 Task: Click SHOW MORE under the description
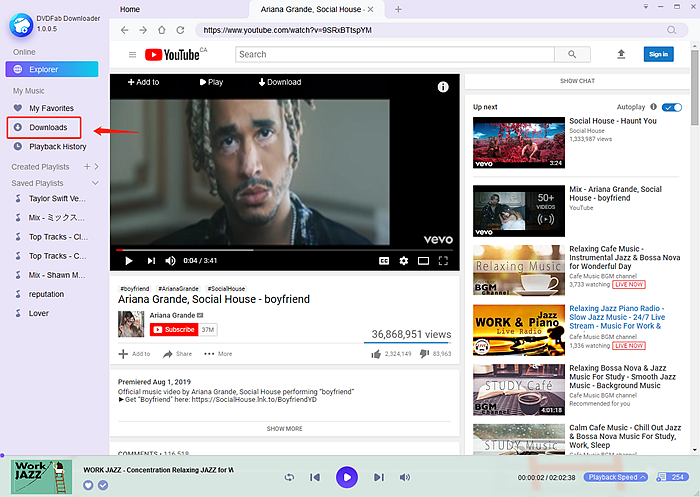coord(284,429)
